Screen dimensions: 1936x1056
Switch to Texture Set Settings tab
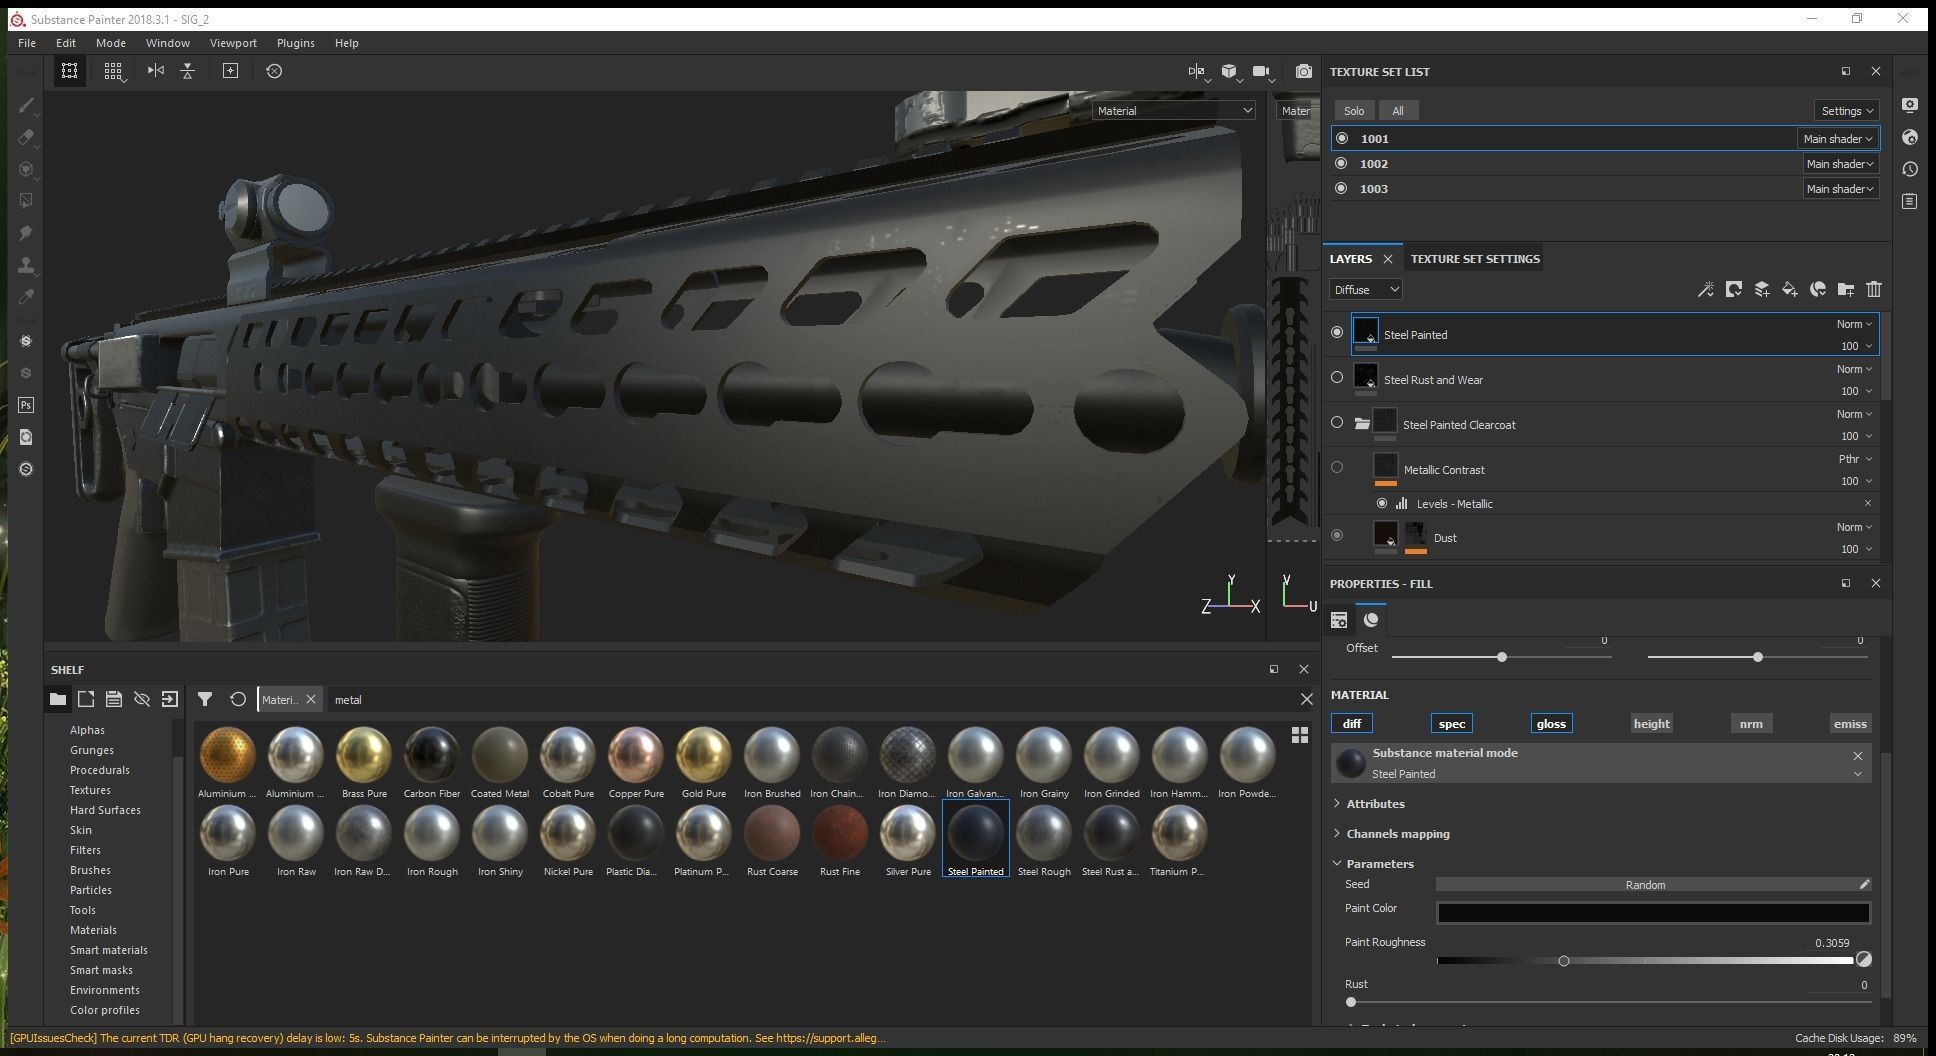[x=1475, y=259]
